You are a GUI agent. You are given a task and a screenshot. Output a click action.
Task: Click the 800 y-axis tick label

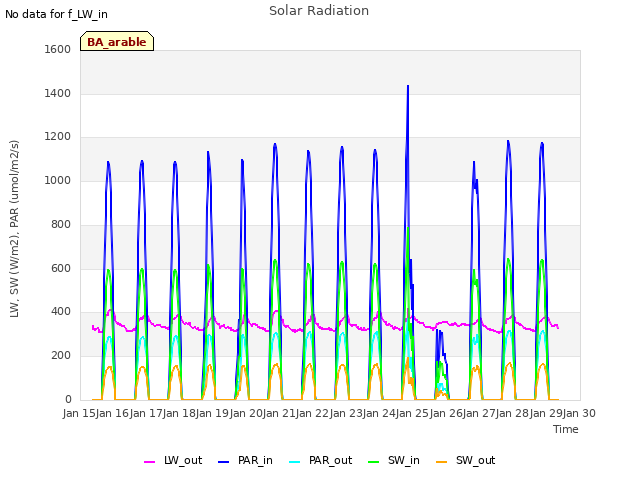click(x=61, y=224)
